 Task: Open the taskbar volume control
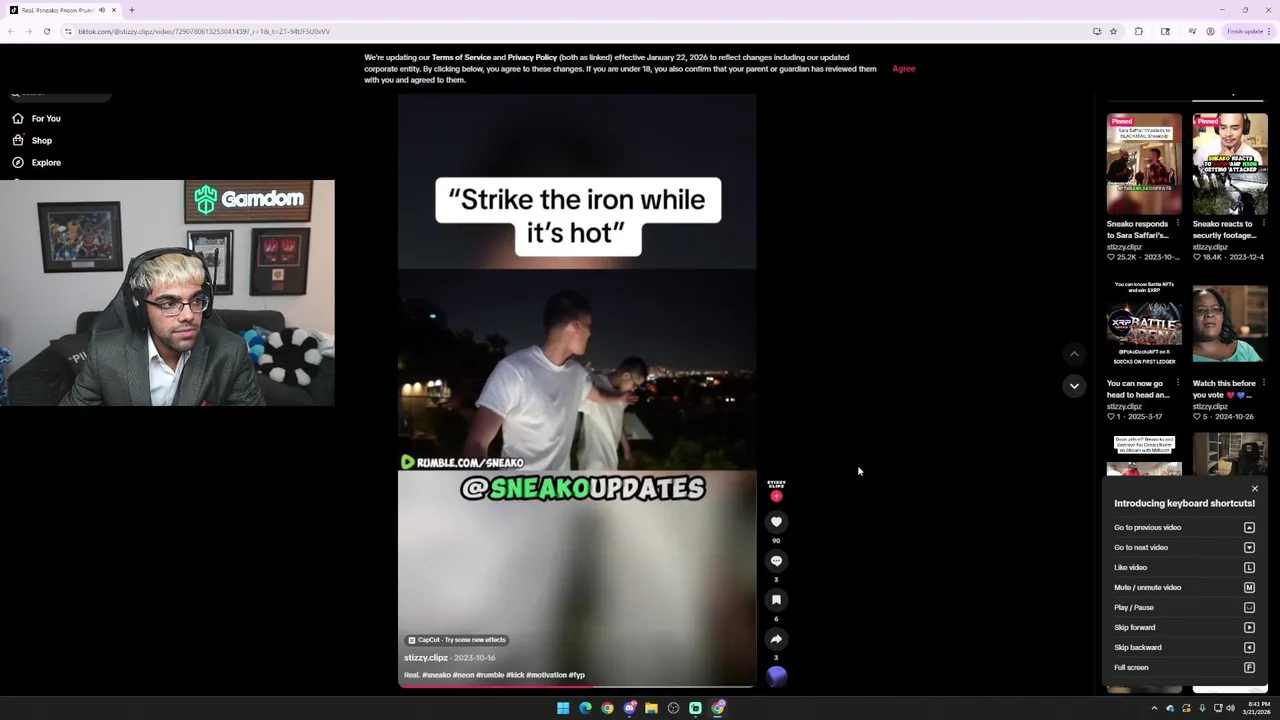[x=1230, y=708]
